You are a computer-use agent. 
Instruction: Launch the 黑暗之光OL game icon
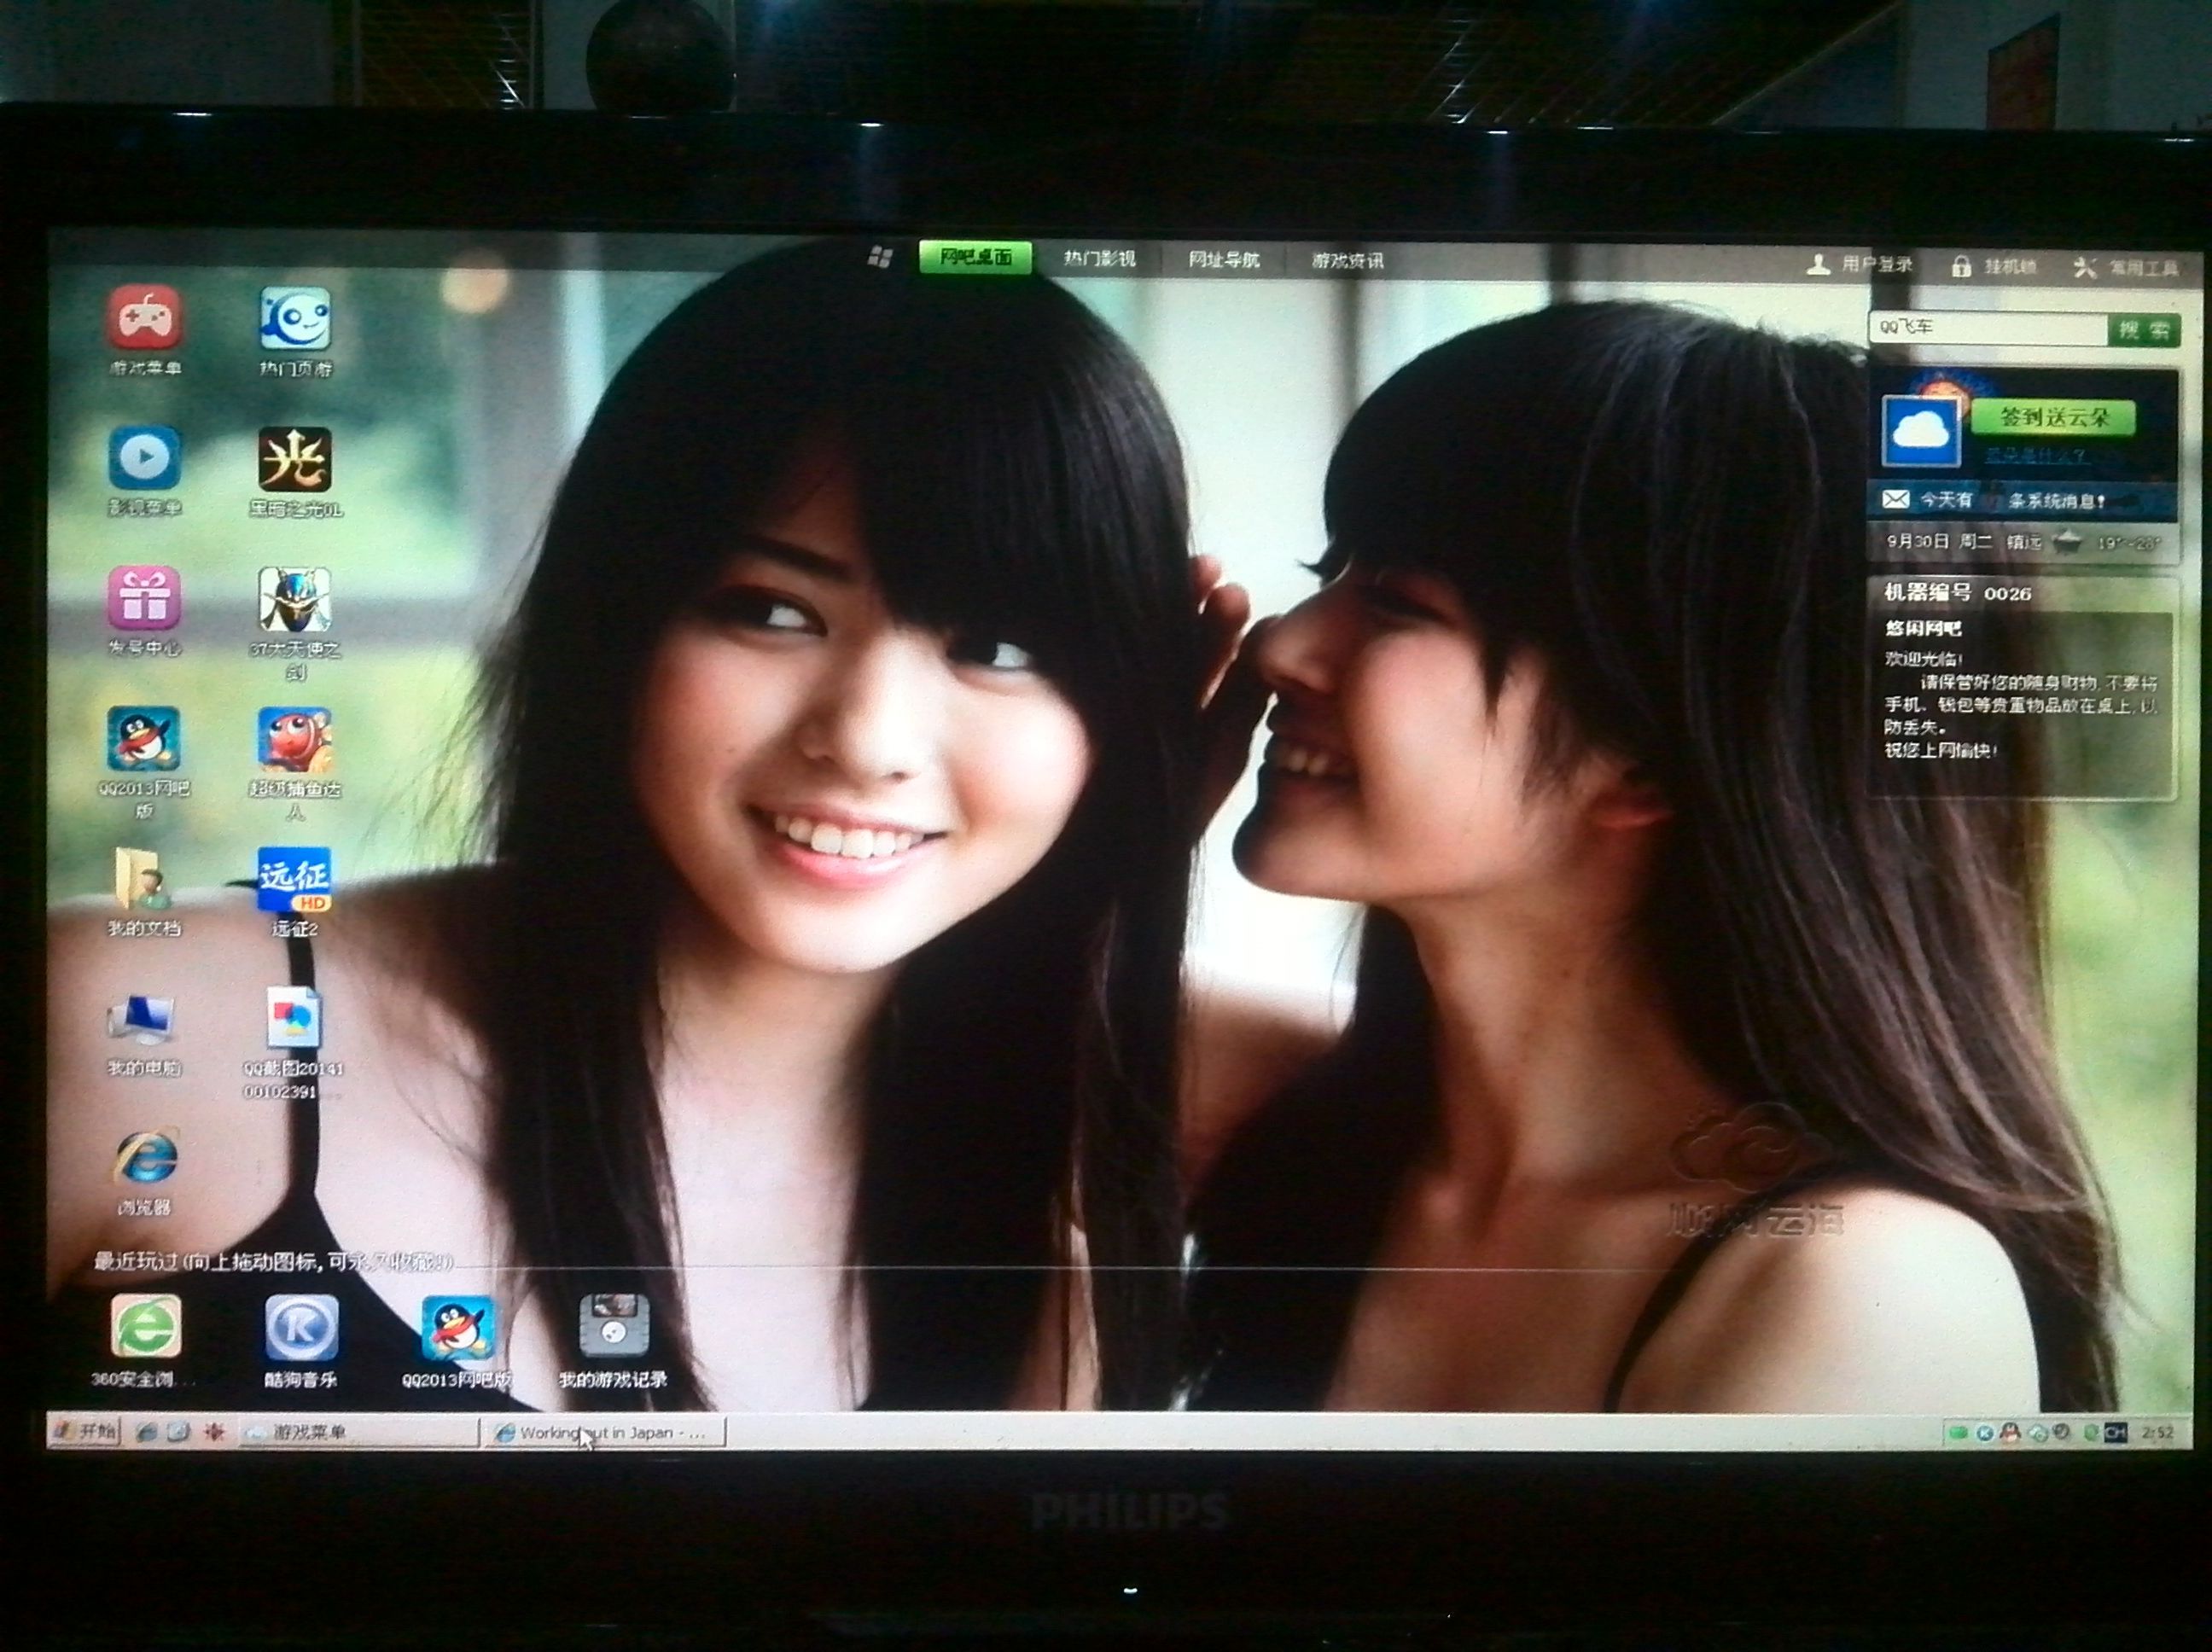point(295,460)
